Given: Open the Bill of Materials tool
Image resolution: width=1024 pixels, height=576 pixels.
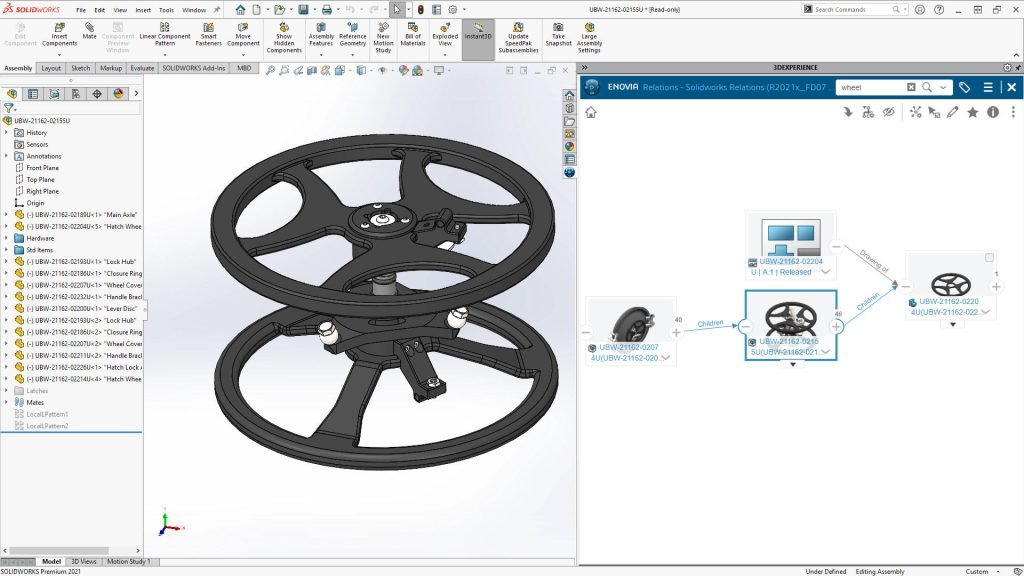Looking at the screenshot, I should pyautogui.click(x=413, y=35).
